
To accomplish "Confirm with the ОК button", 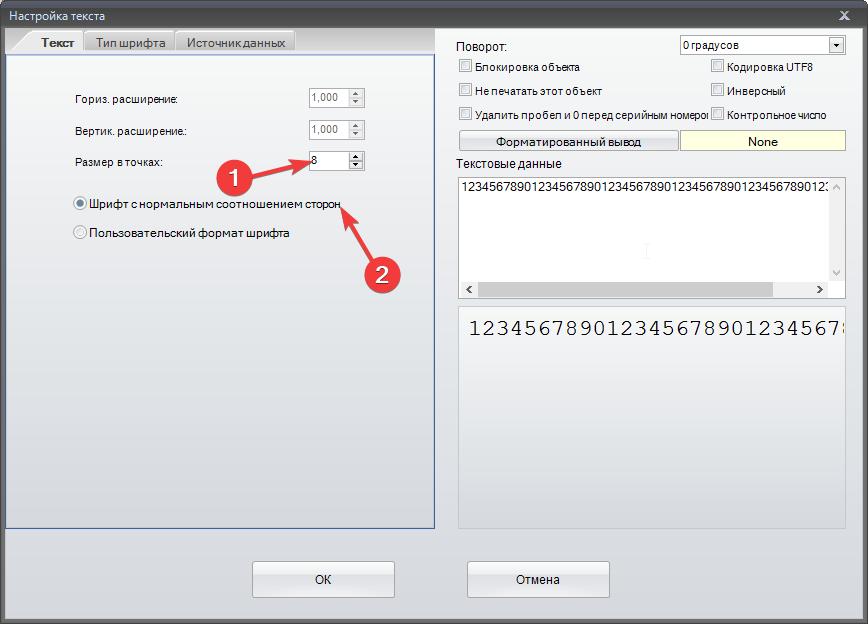I will 323,580.
